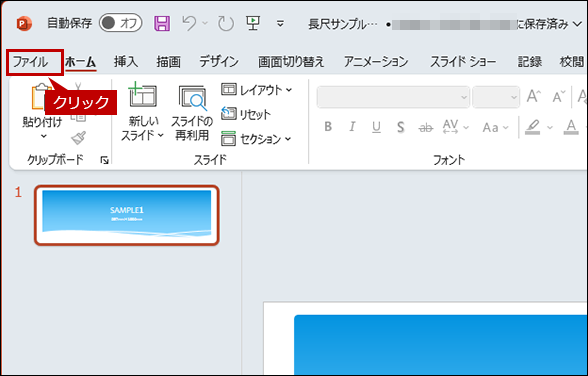The image size is (588, 376).
Task: Click the blue shape on the slide canvas
Action: pos(441,345)
